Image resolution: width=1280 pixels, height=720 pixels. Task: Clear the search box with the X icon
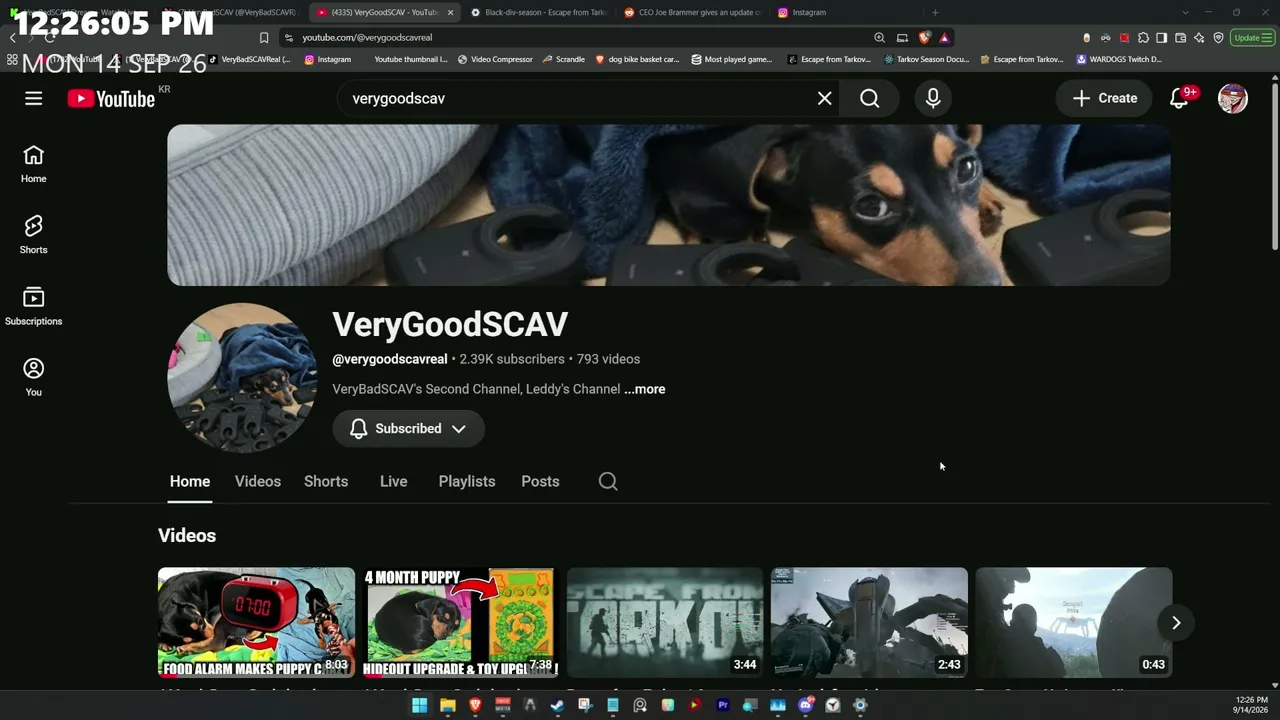[824, 98]
